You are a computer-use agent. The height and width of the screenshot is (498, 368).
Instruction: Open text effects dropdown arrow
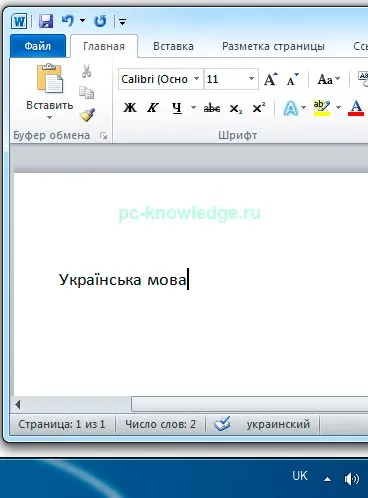point(303,107)
